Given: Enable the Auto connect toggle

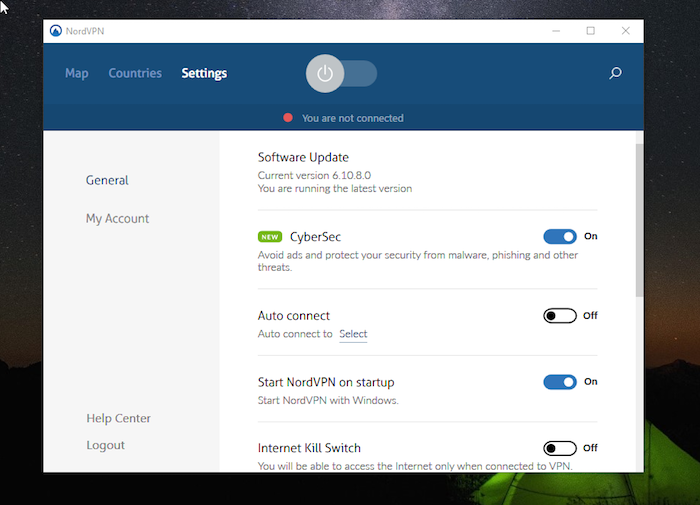Looking at the screenshot, I should pos(560,316).
